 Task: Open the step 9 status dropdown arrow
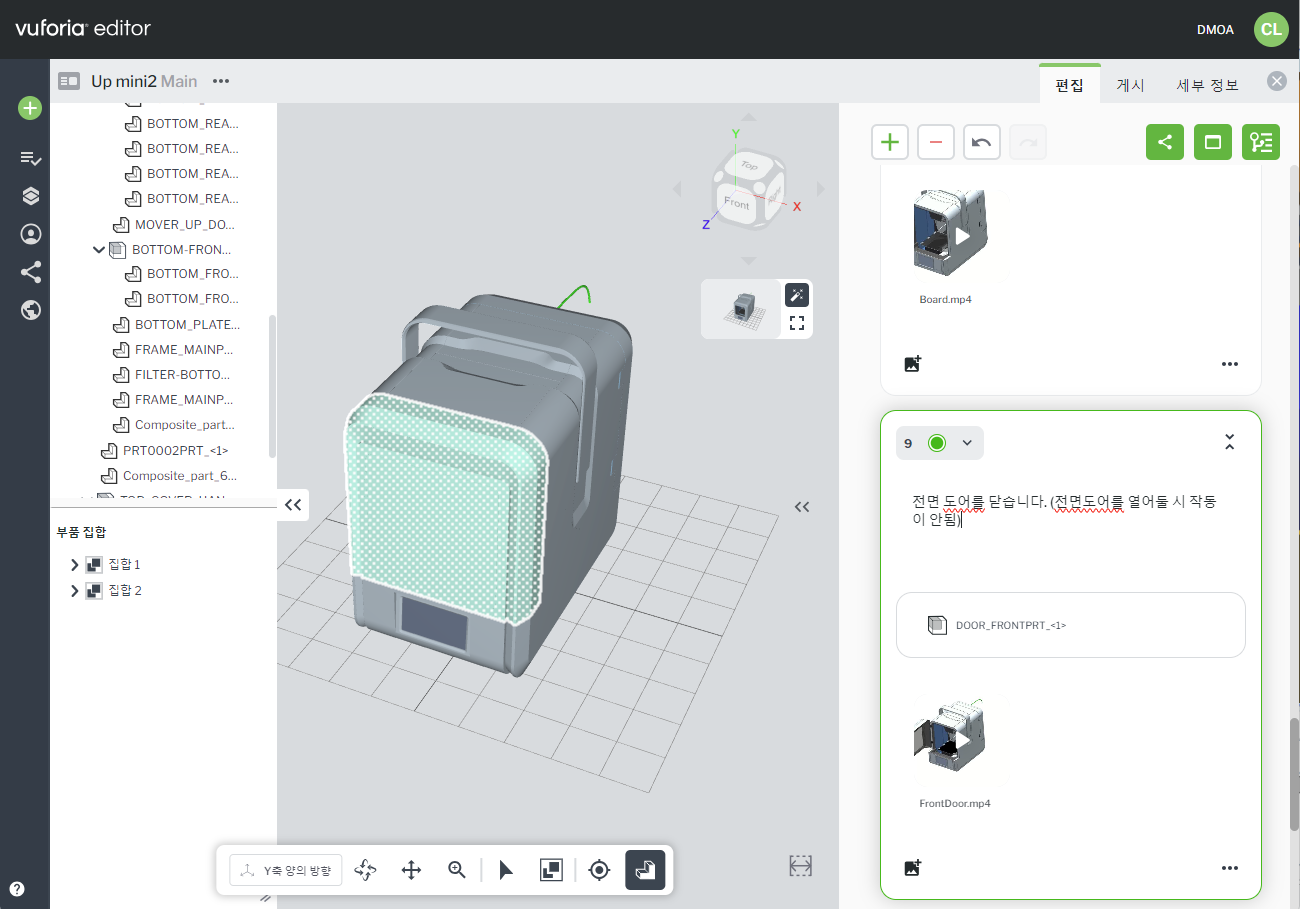(967, 443)
